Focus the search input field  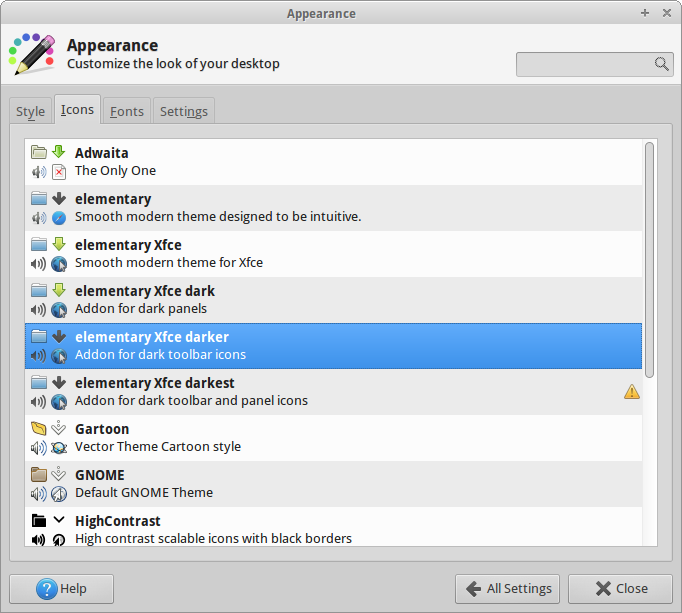[595, 64]
